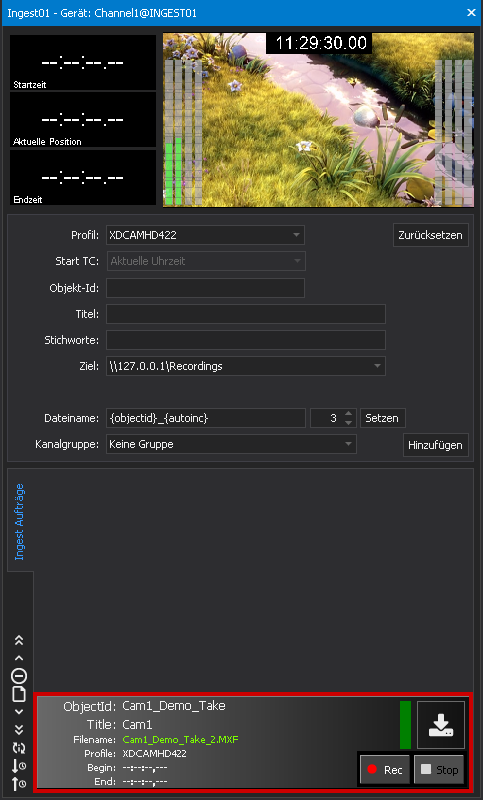This screenshot has height=800, width=483.
Task: Click the single chevron up icon in sidebar
Action: pyautogui.click(x=19, y=658)
